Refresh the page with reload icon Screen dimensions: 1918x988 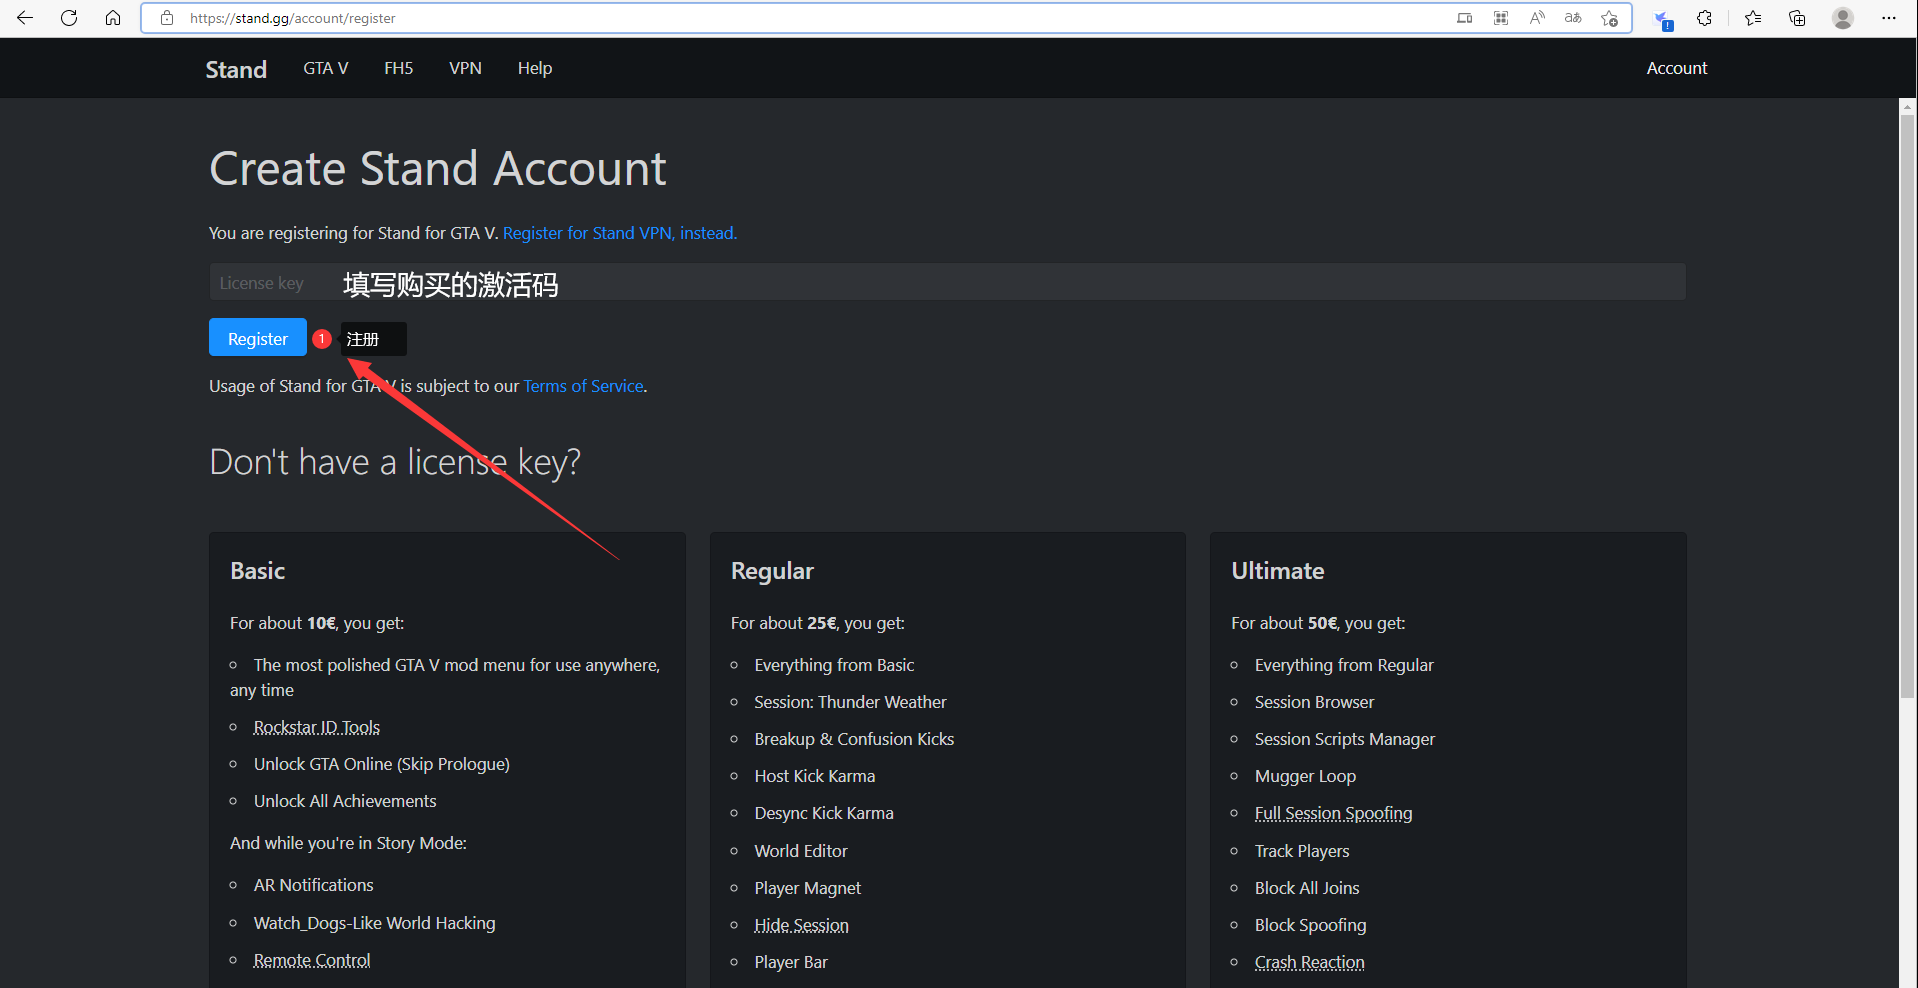click(69, 18)
